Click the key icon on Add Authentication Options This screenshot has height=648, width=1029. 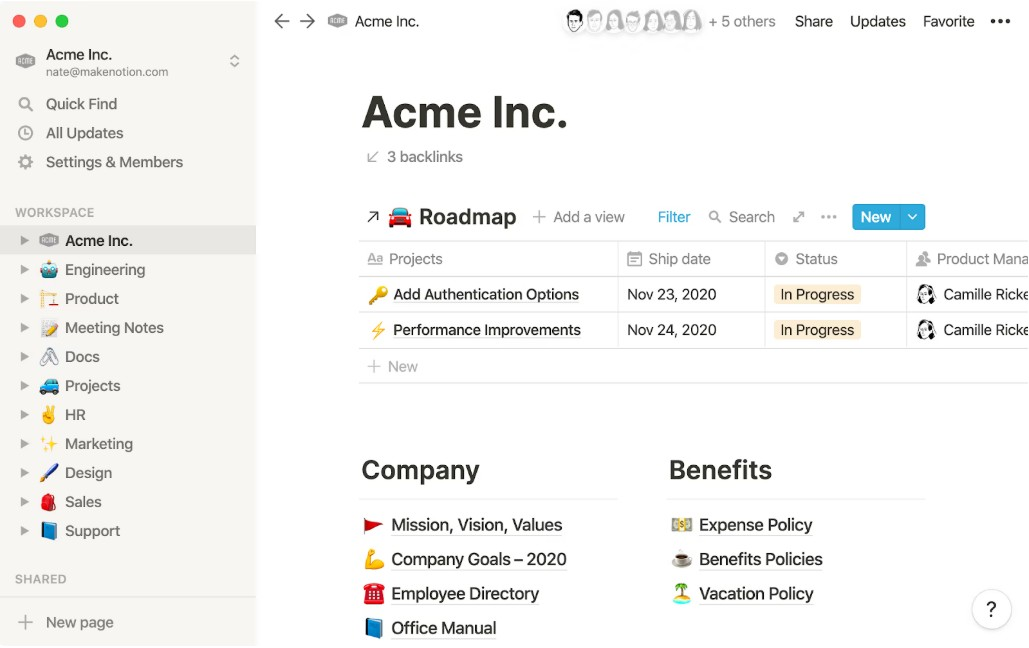pos(377,294)
